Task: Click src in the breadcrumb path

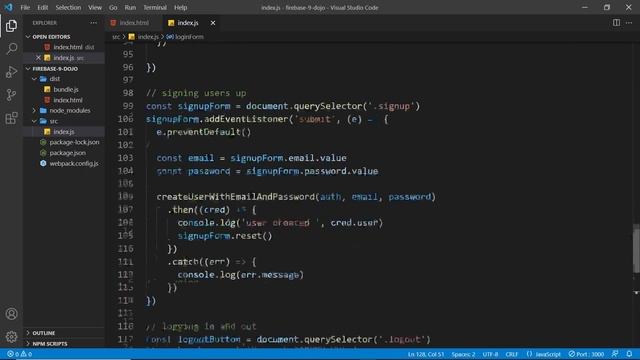Action: pyautogui.click(x=116, y=37)
